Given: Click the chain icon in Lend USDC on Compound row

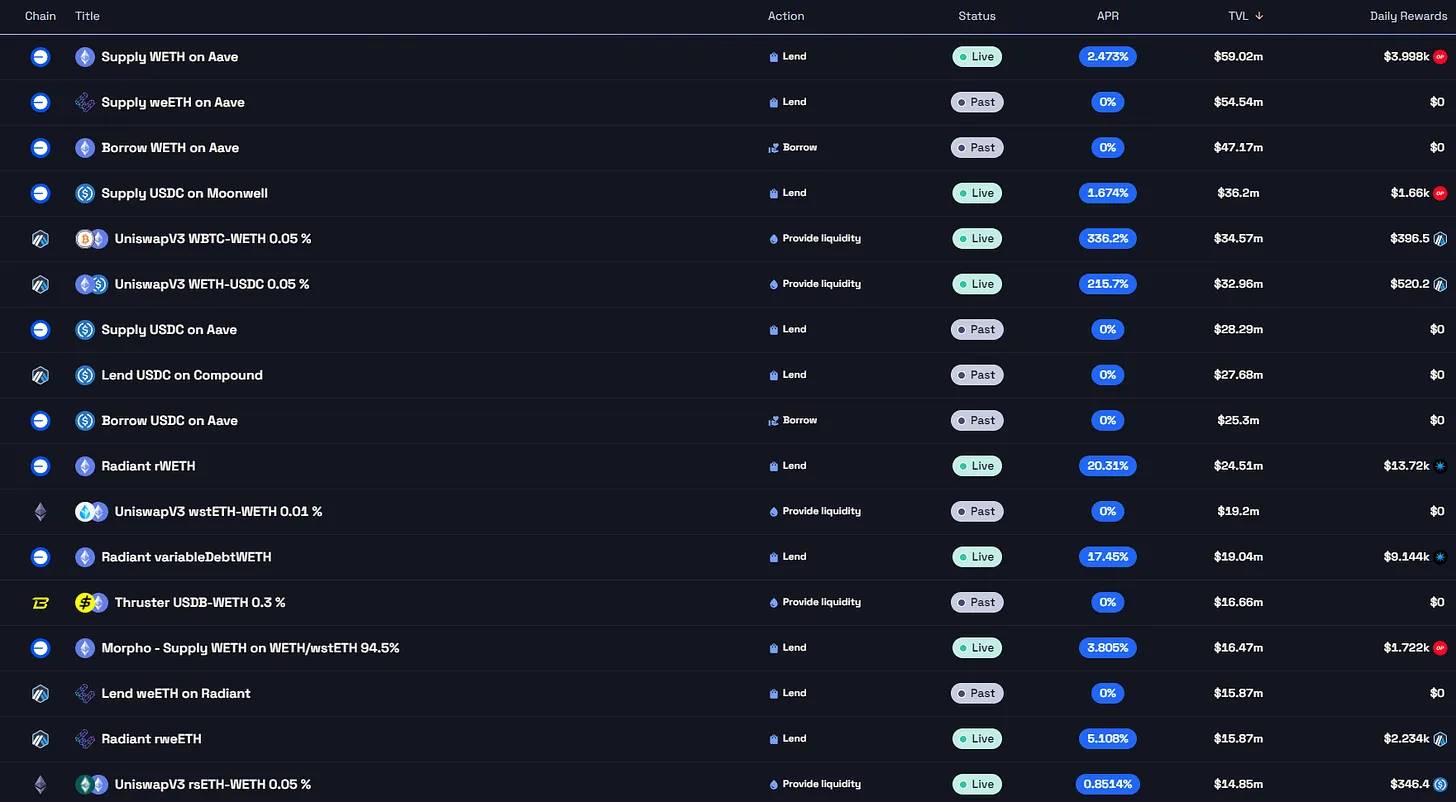Looking at the screenshot, I should coord(40,375).
